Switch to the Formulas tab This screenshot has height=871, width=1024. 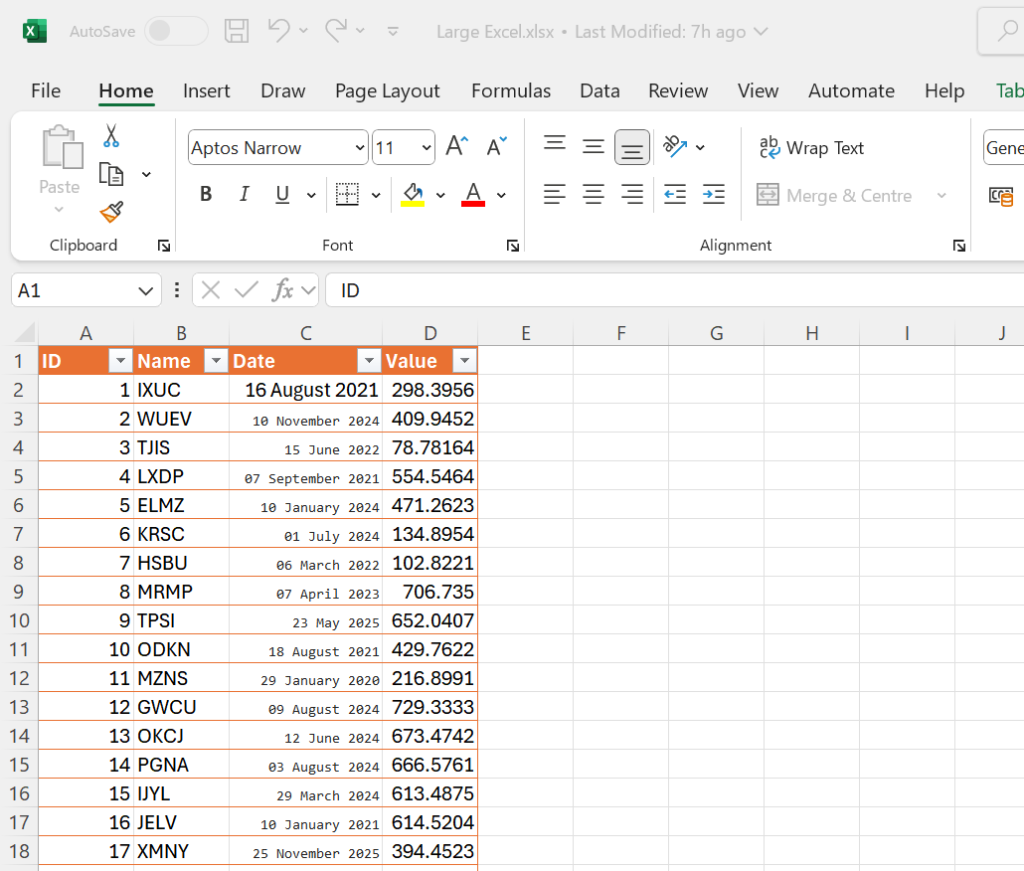511,91
